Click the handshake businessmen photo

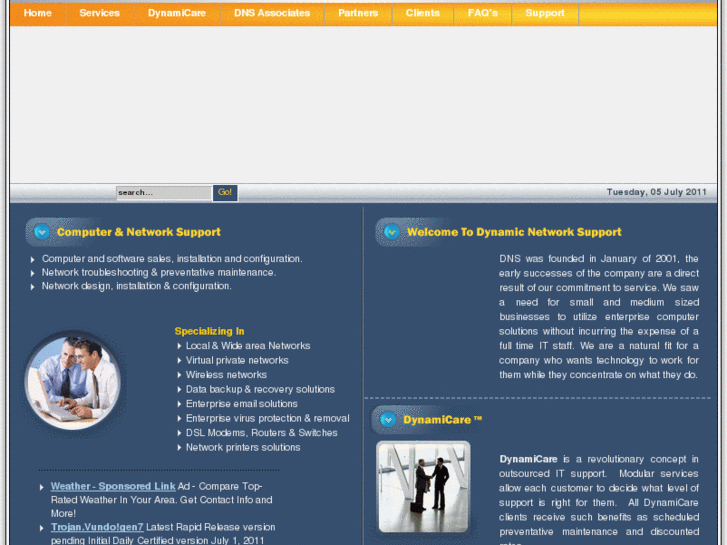pyautogui.click(x=423, y=487)
